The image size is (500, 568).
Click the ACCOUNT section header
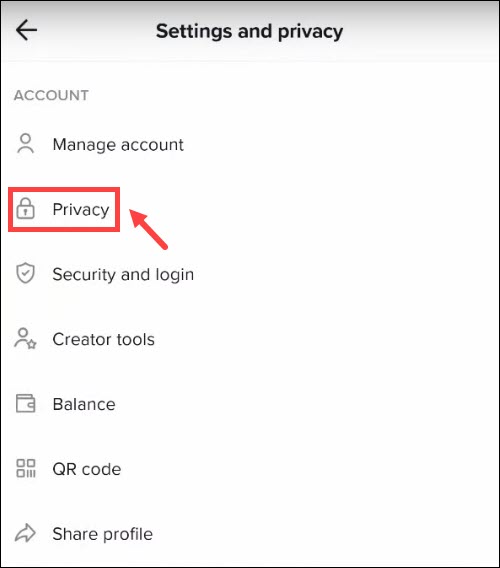51,95
